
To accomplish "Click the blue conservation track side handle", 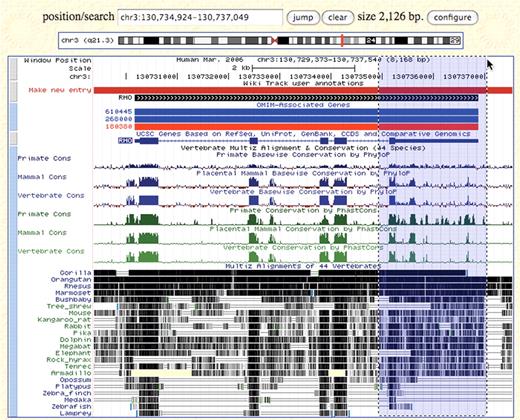I will (13, 281).
